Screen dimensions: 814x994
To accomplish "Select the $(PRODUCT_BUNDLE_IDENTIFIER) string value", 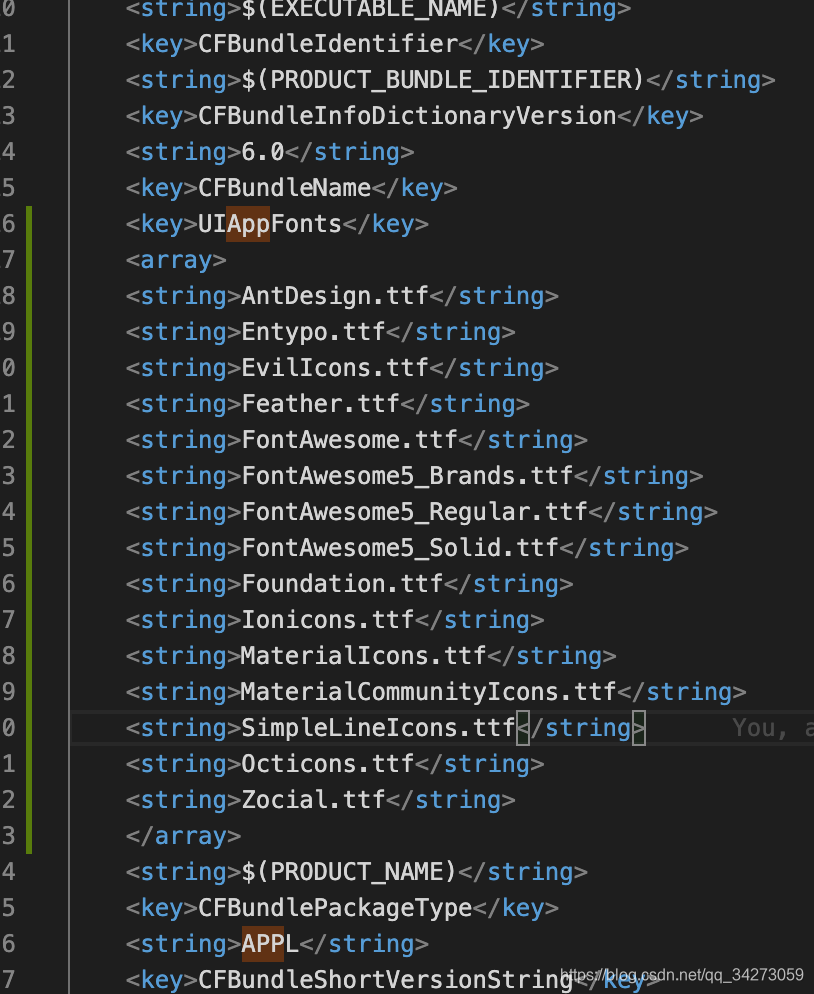I will point(443,80).
